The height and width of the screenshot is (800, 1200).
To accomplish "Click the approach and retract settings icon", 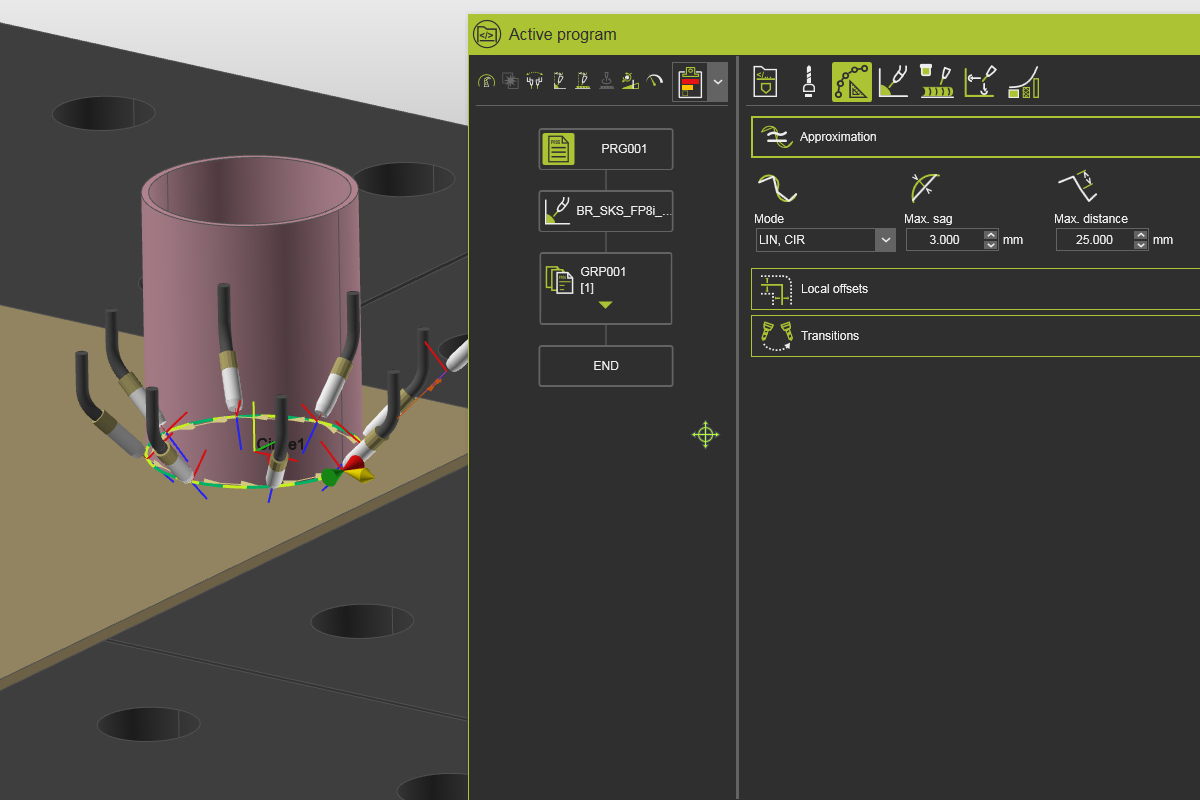I will [979, 82].
